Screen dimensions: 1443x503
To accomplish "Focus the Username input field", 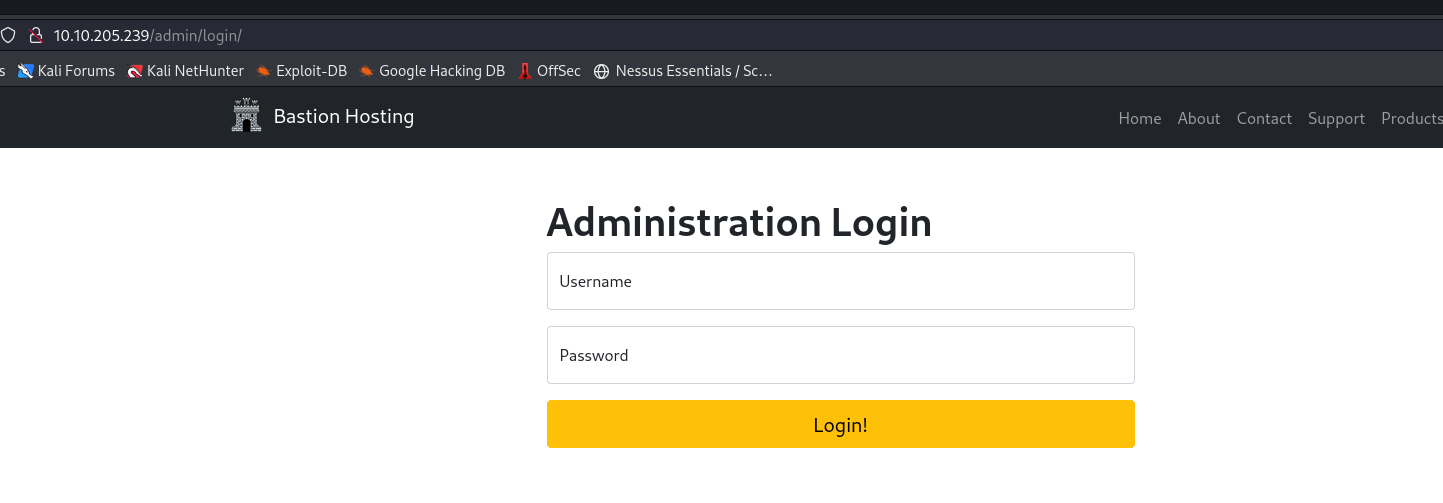I will tap(840, 281).
